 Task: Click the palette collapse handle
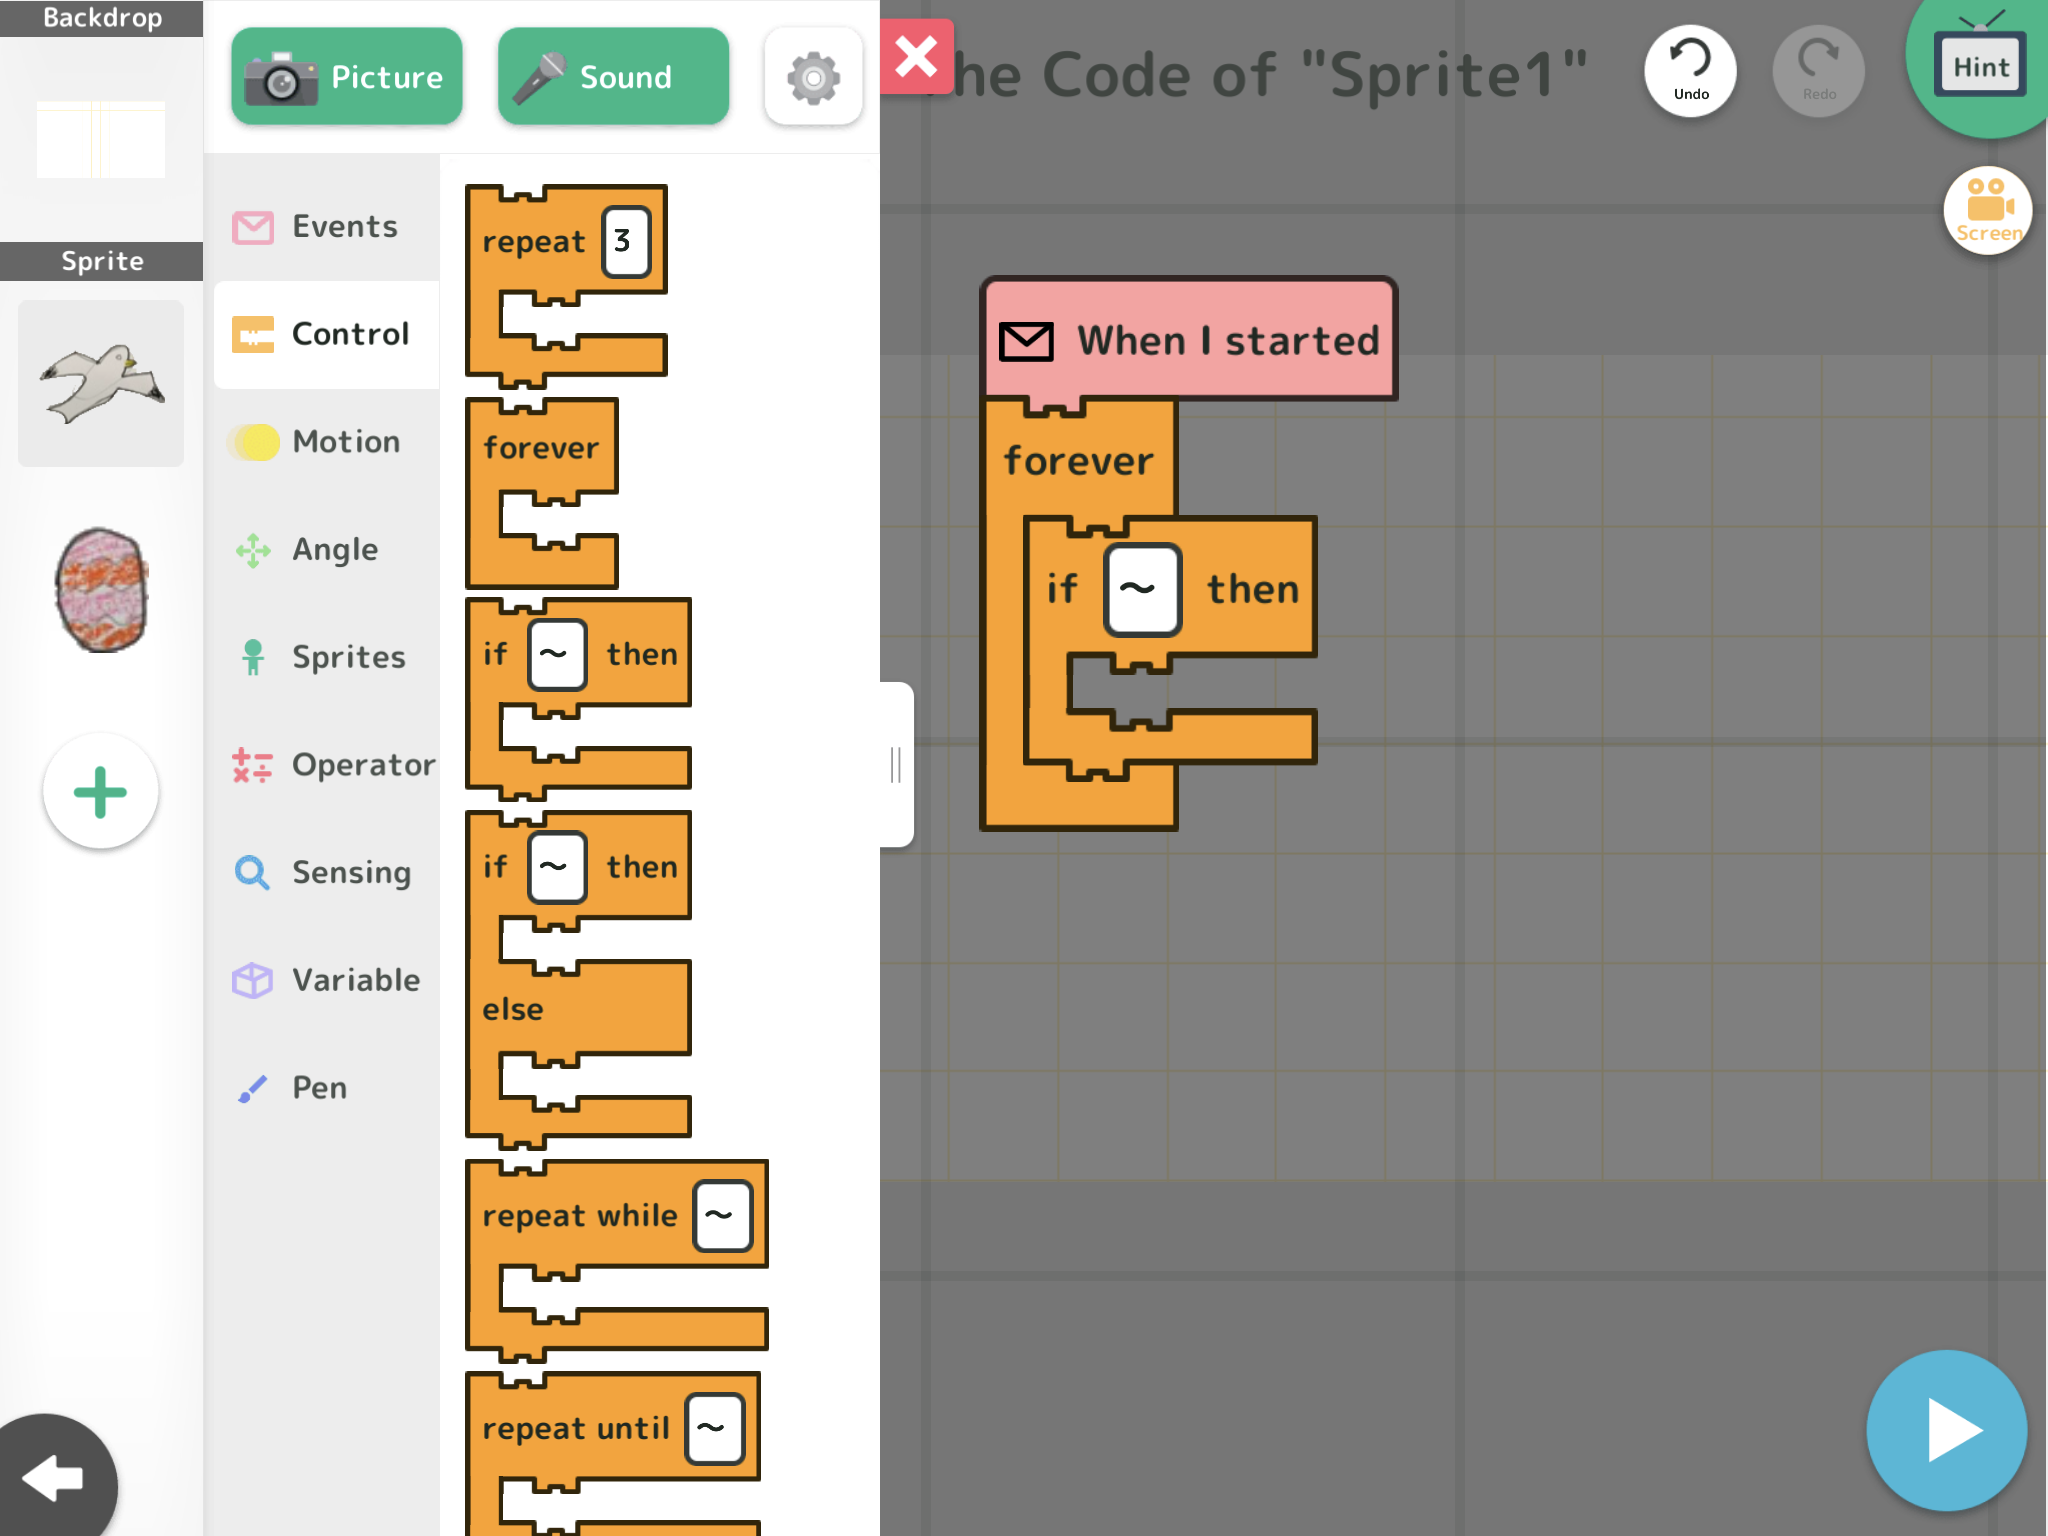[x=896, y=765]
